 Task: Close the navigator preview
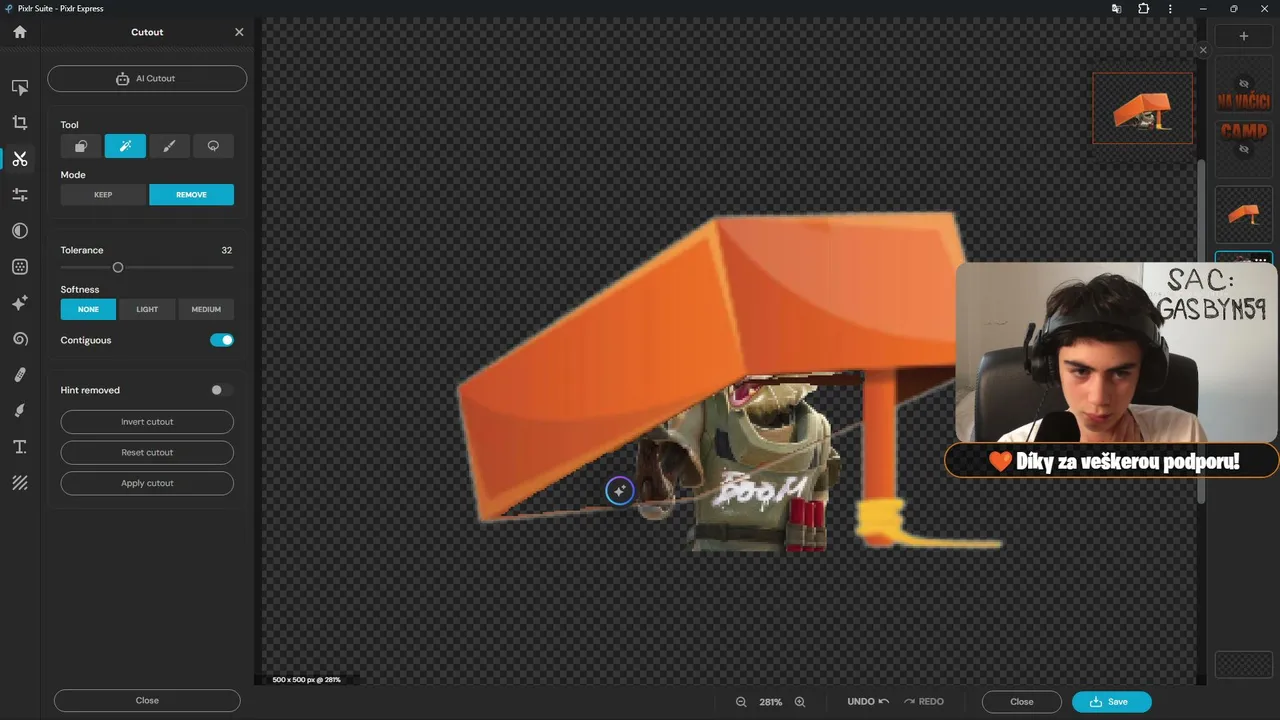[1203, 50]
